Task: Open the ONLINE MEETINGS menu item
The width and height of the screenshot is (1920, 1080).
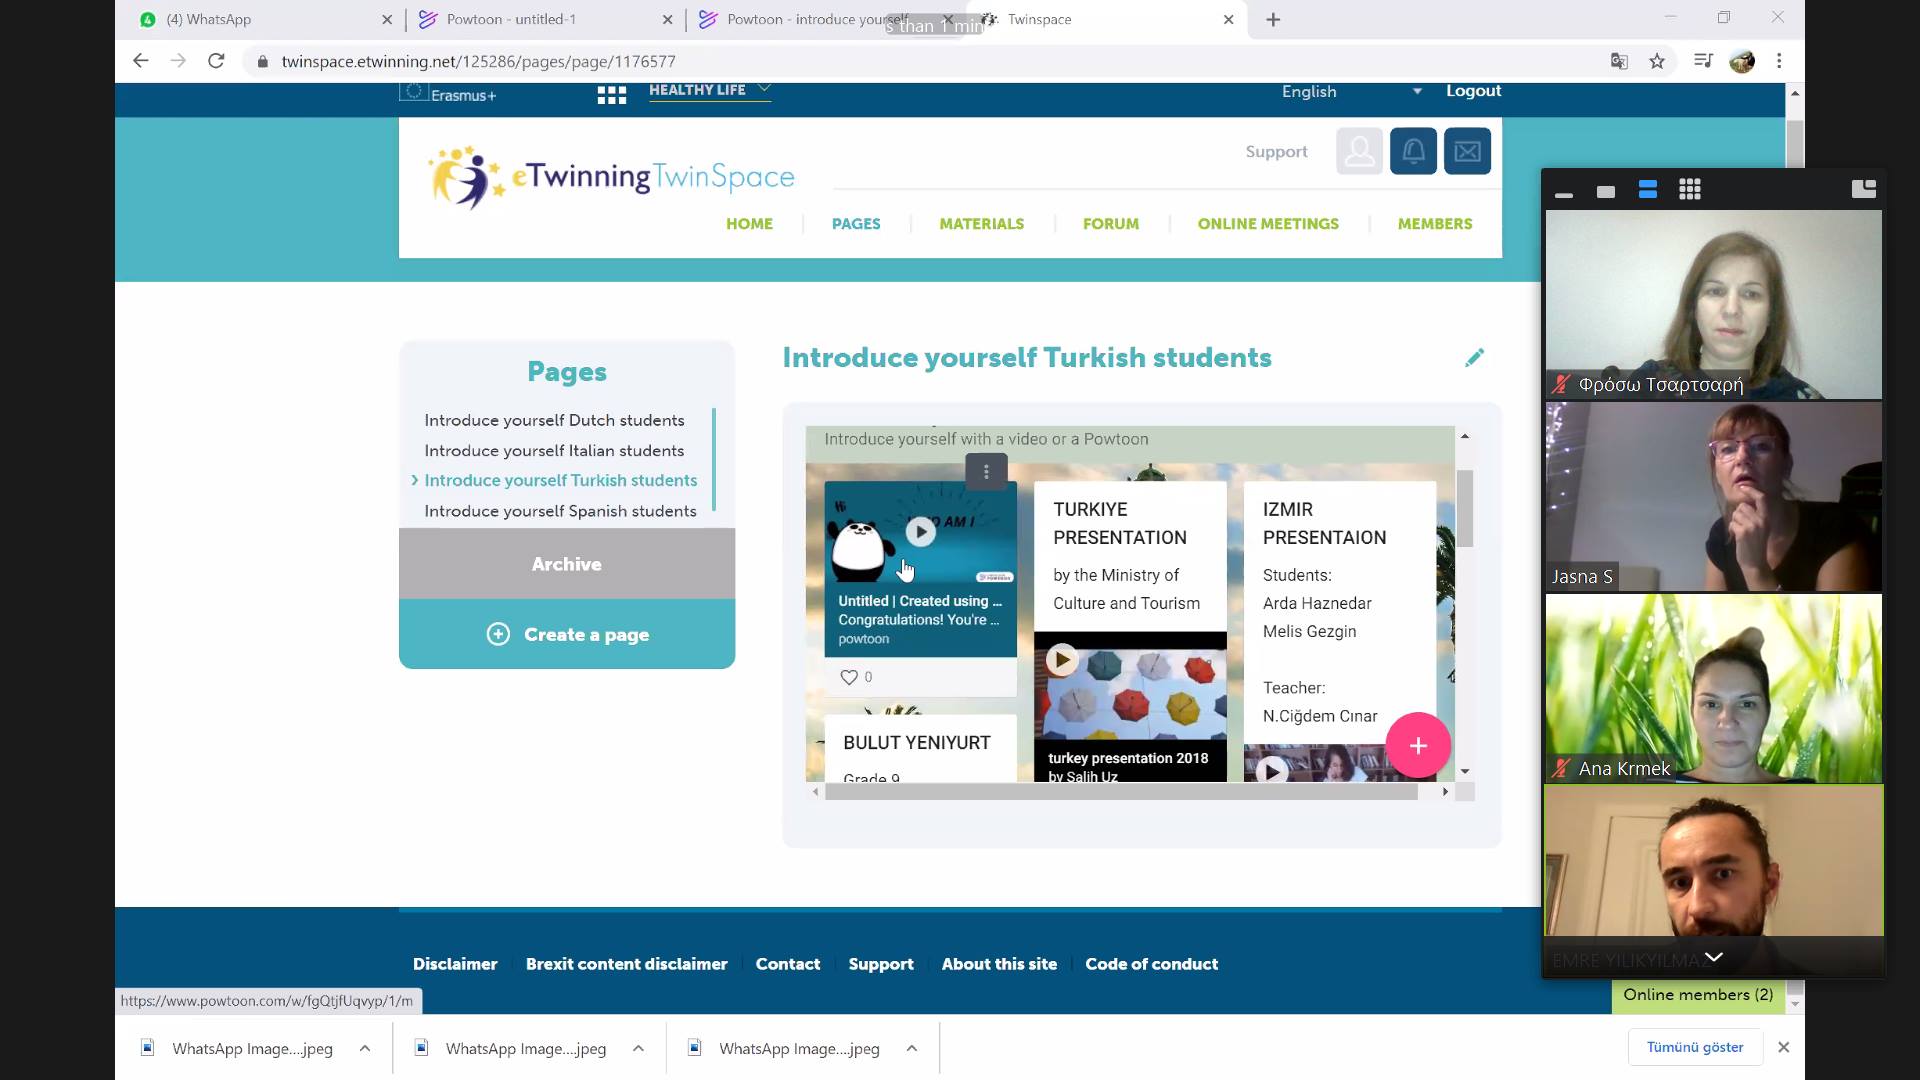Action: tap(1268, 224)
